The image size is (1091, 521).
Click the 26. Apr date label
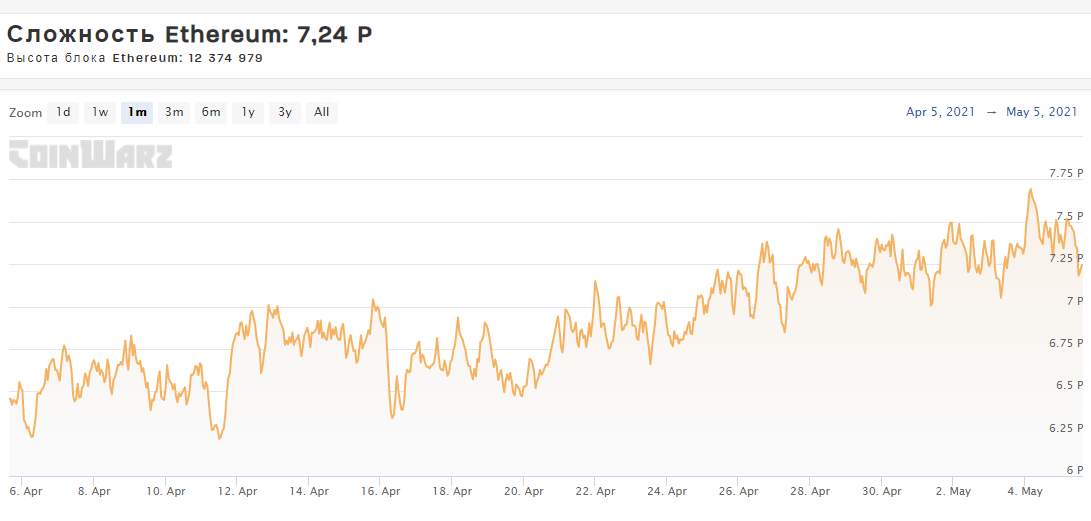point(739,491)
